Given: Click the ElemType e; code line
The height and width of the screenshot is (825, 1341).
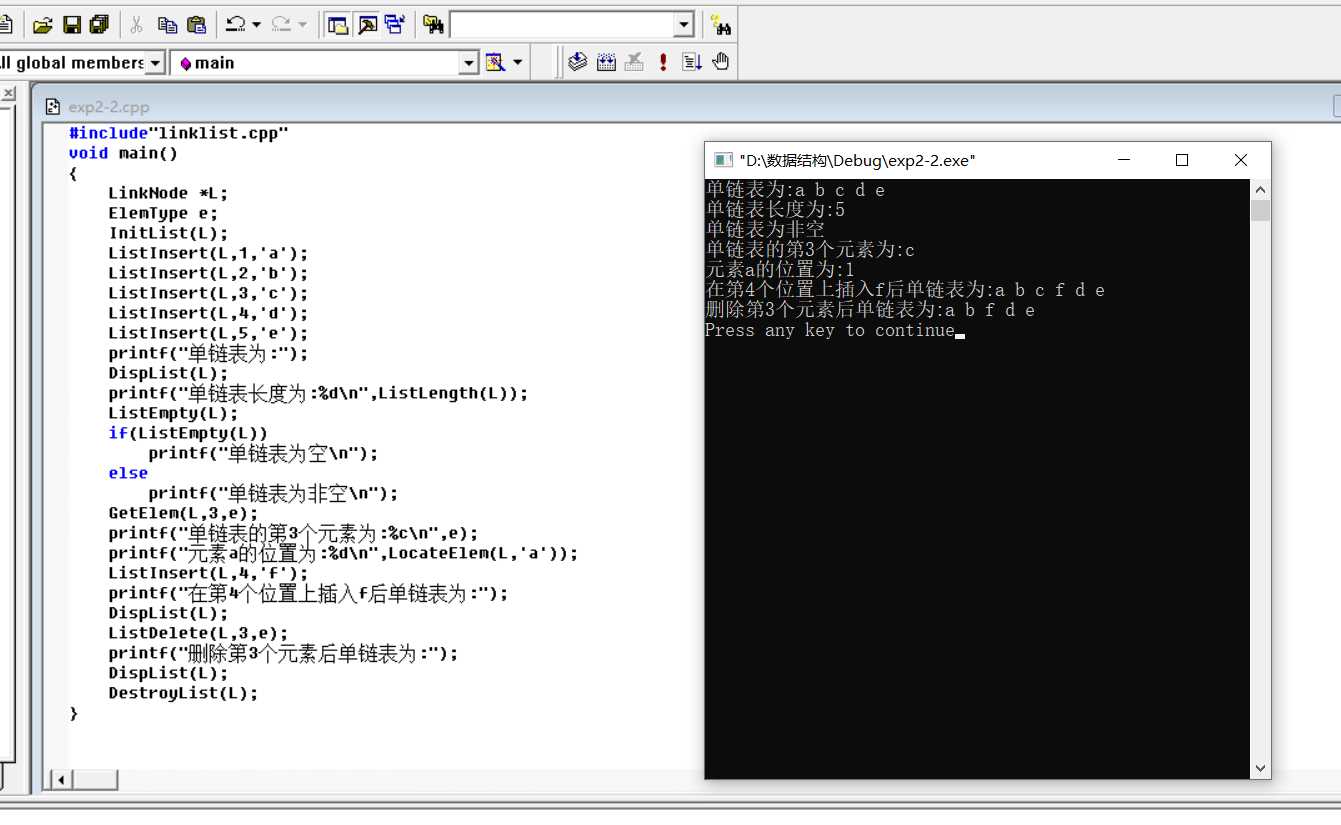Looking at the screenshot, I should click(x=163, y=213).
